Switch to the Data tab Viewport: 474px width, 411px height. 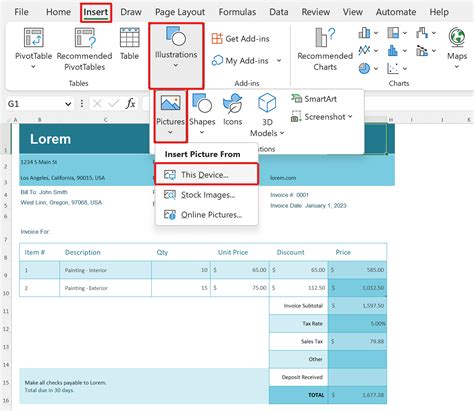(x=279, y=12)
